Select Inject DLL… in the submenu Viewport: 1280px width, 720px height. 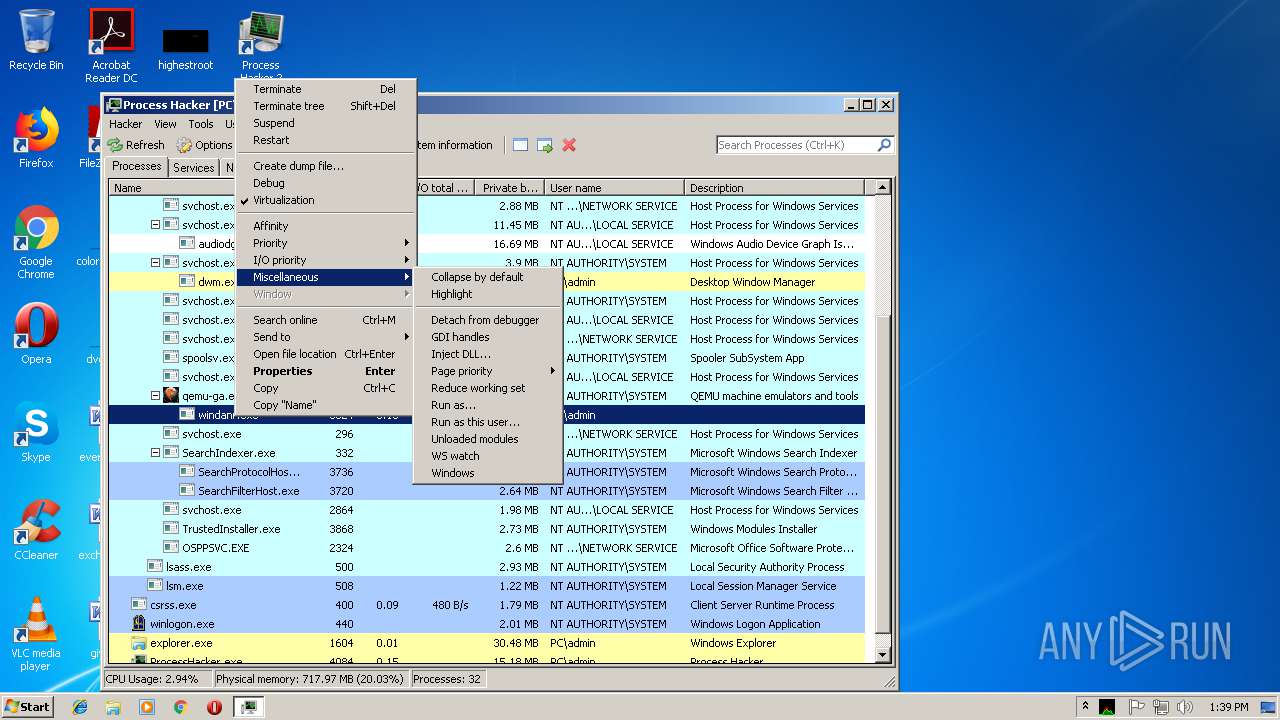tap(488, 354)
